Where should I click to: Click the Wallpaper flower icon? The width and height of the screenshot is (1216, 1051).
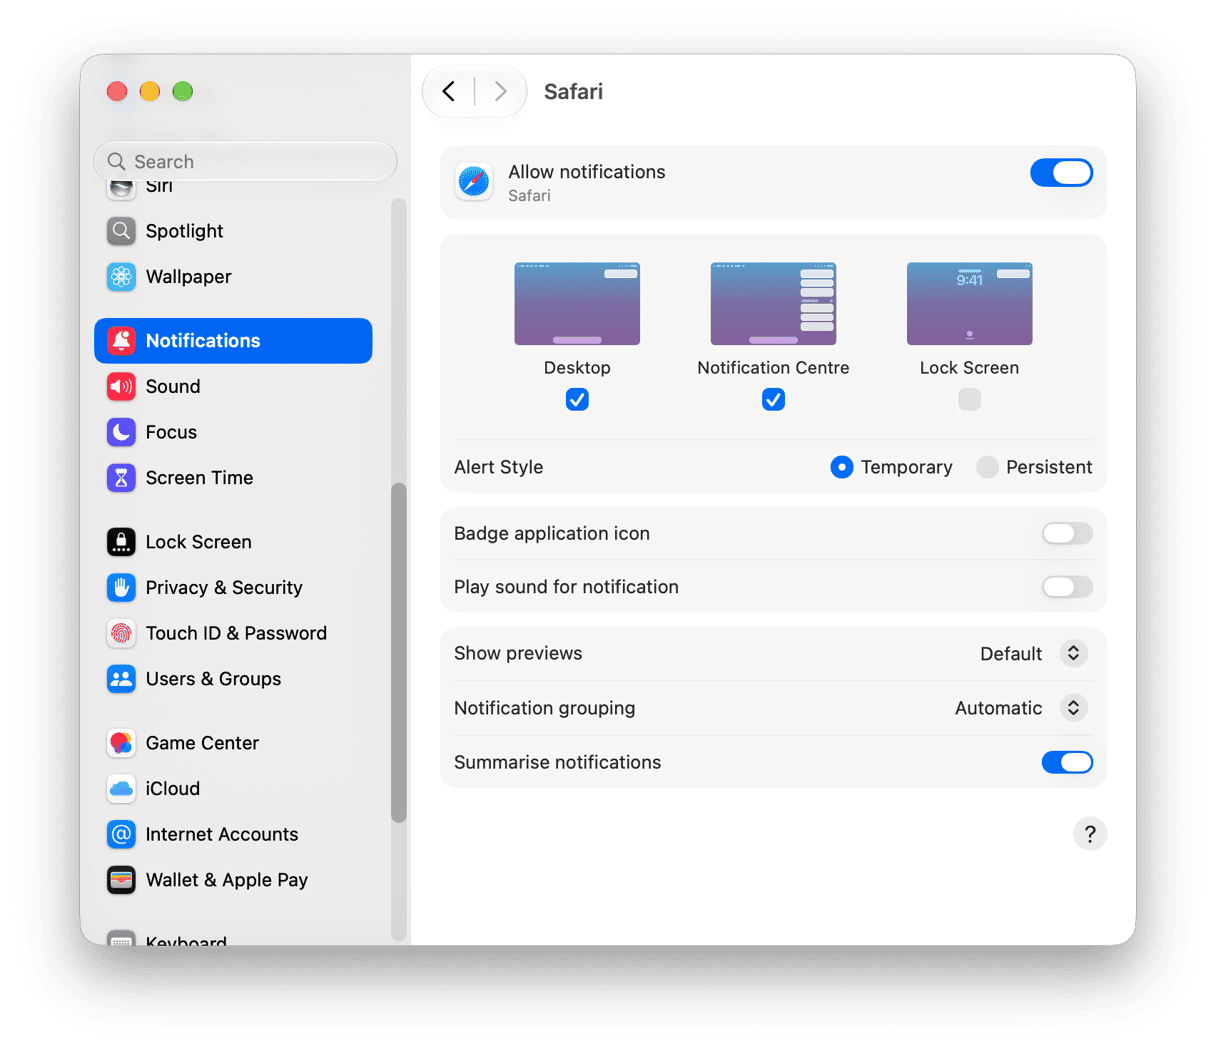coord(121,277)
